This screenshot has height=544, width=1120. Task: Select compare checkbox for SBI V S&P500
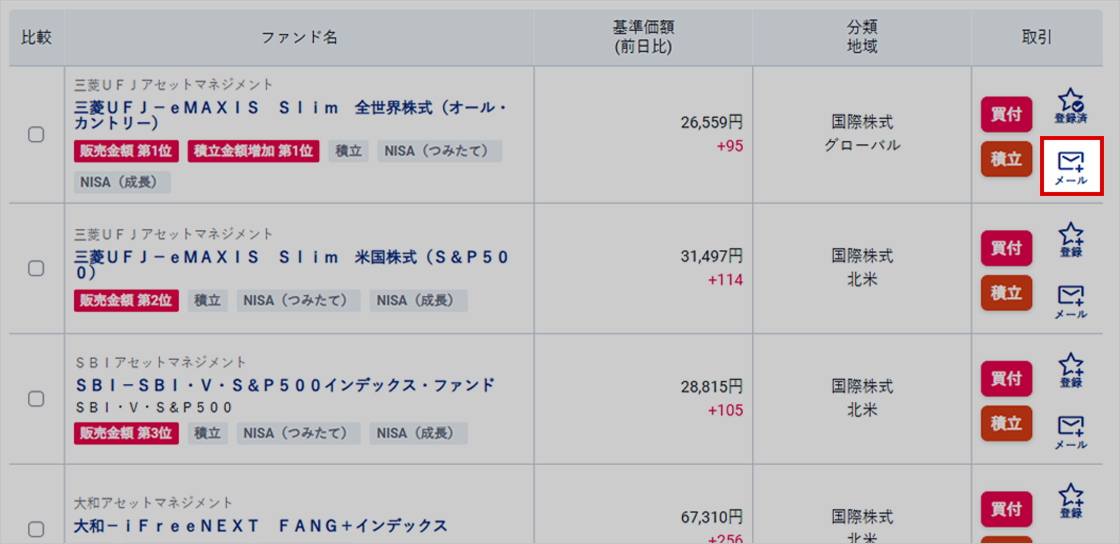(x=36, y=398)
